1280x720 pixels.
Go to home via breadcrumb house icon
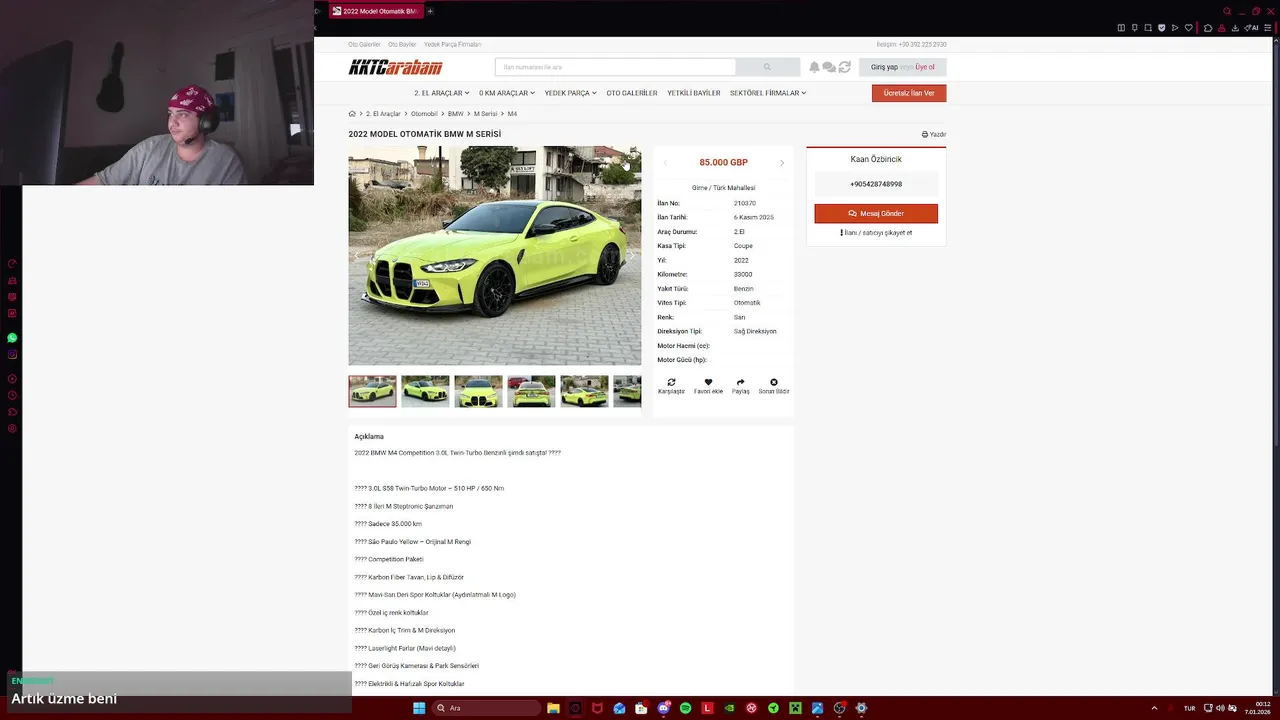(x=352, y=114)
